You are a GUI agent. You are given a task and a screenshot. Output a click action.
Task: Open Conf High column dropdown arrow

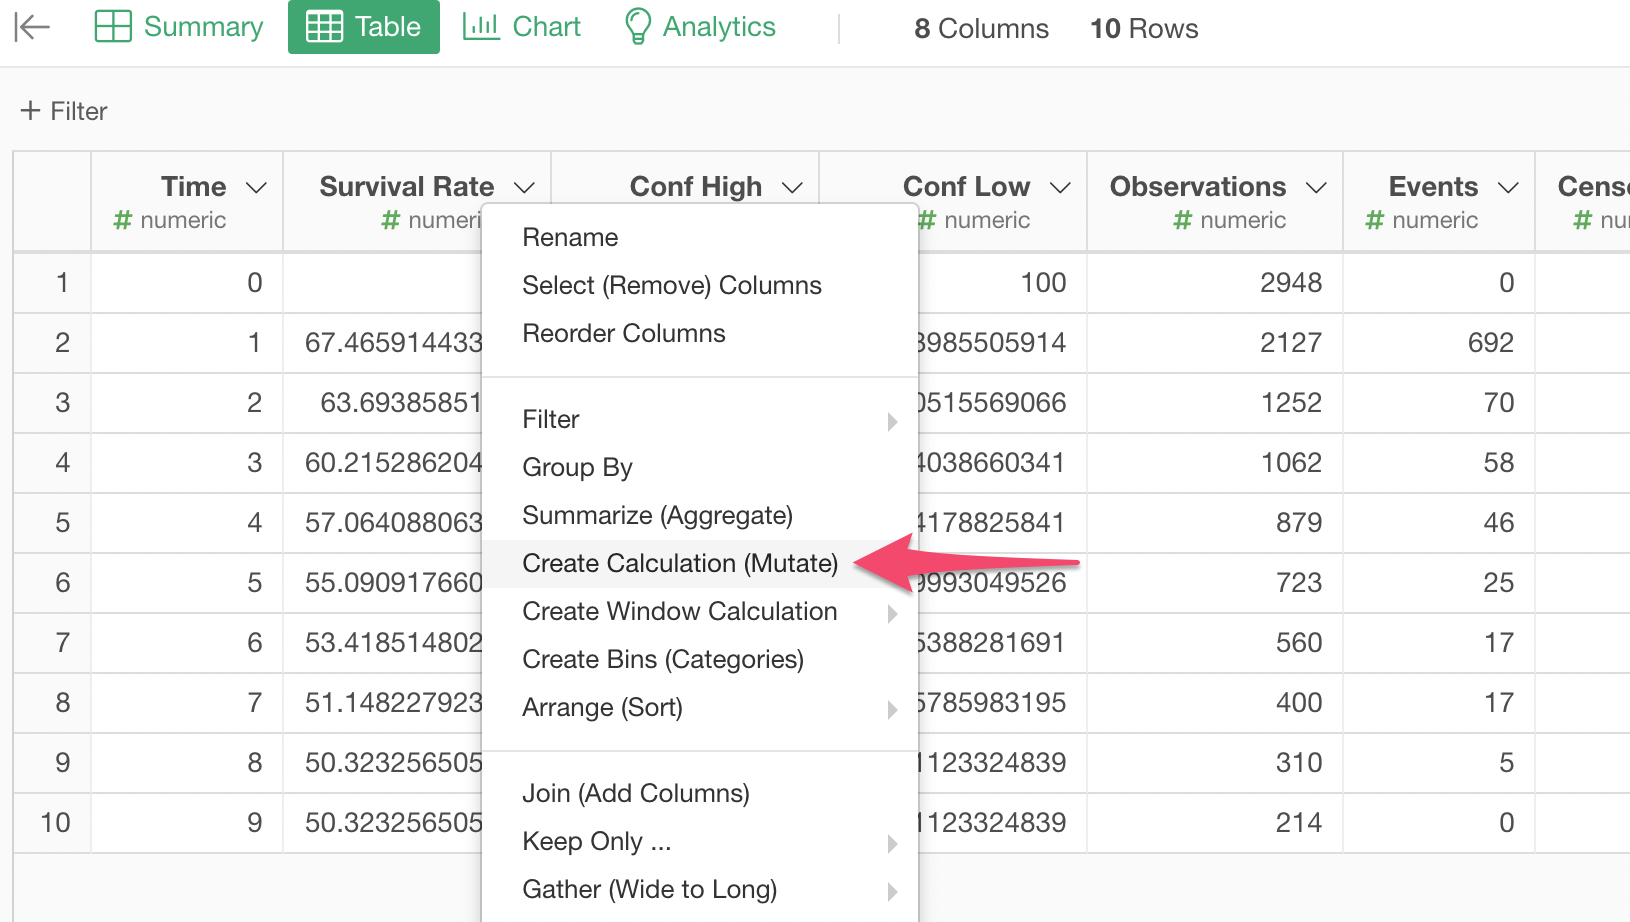point(792,188)
